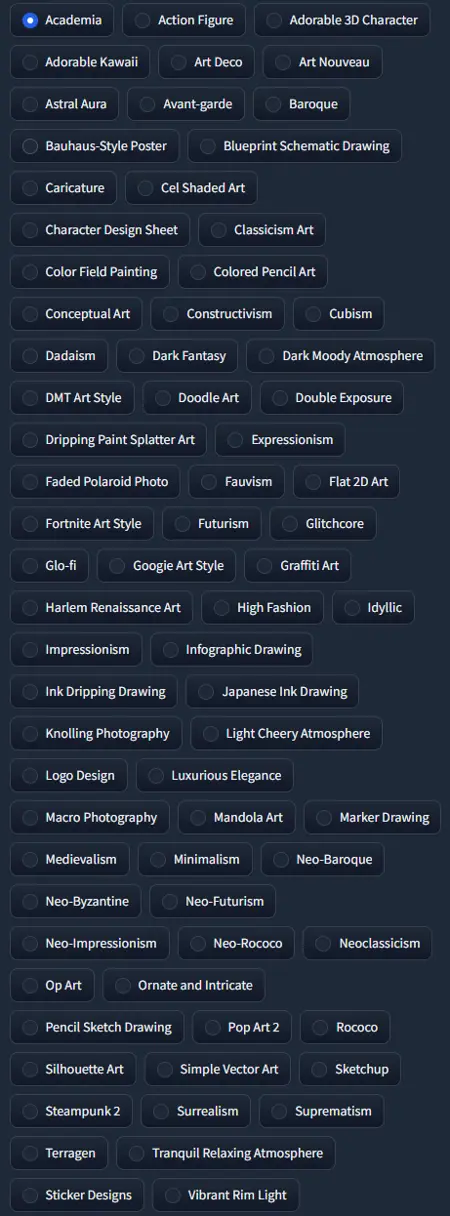
Task: Select Japanese Ink Drawing
Action: coord(273,692)
